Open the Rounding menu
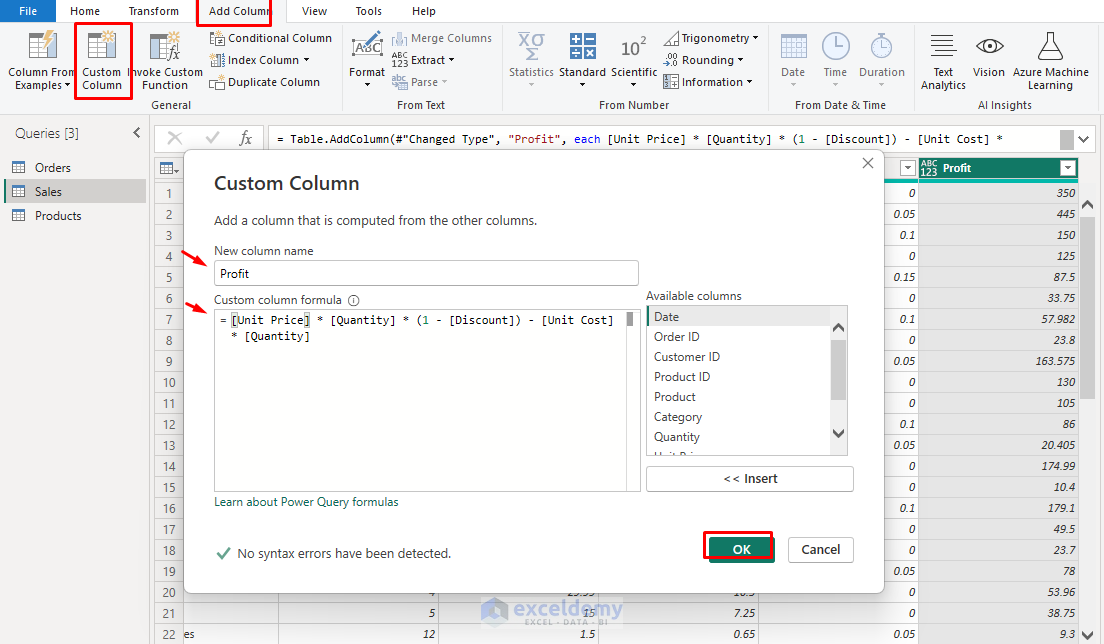1104x644 pixels. point(703,60)
